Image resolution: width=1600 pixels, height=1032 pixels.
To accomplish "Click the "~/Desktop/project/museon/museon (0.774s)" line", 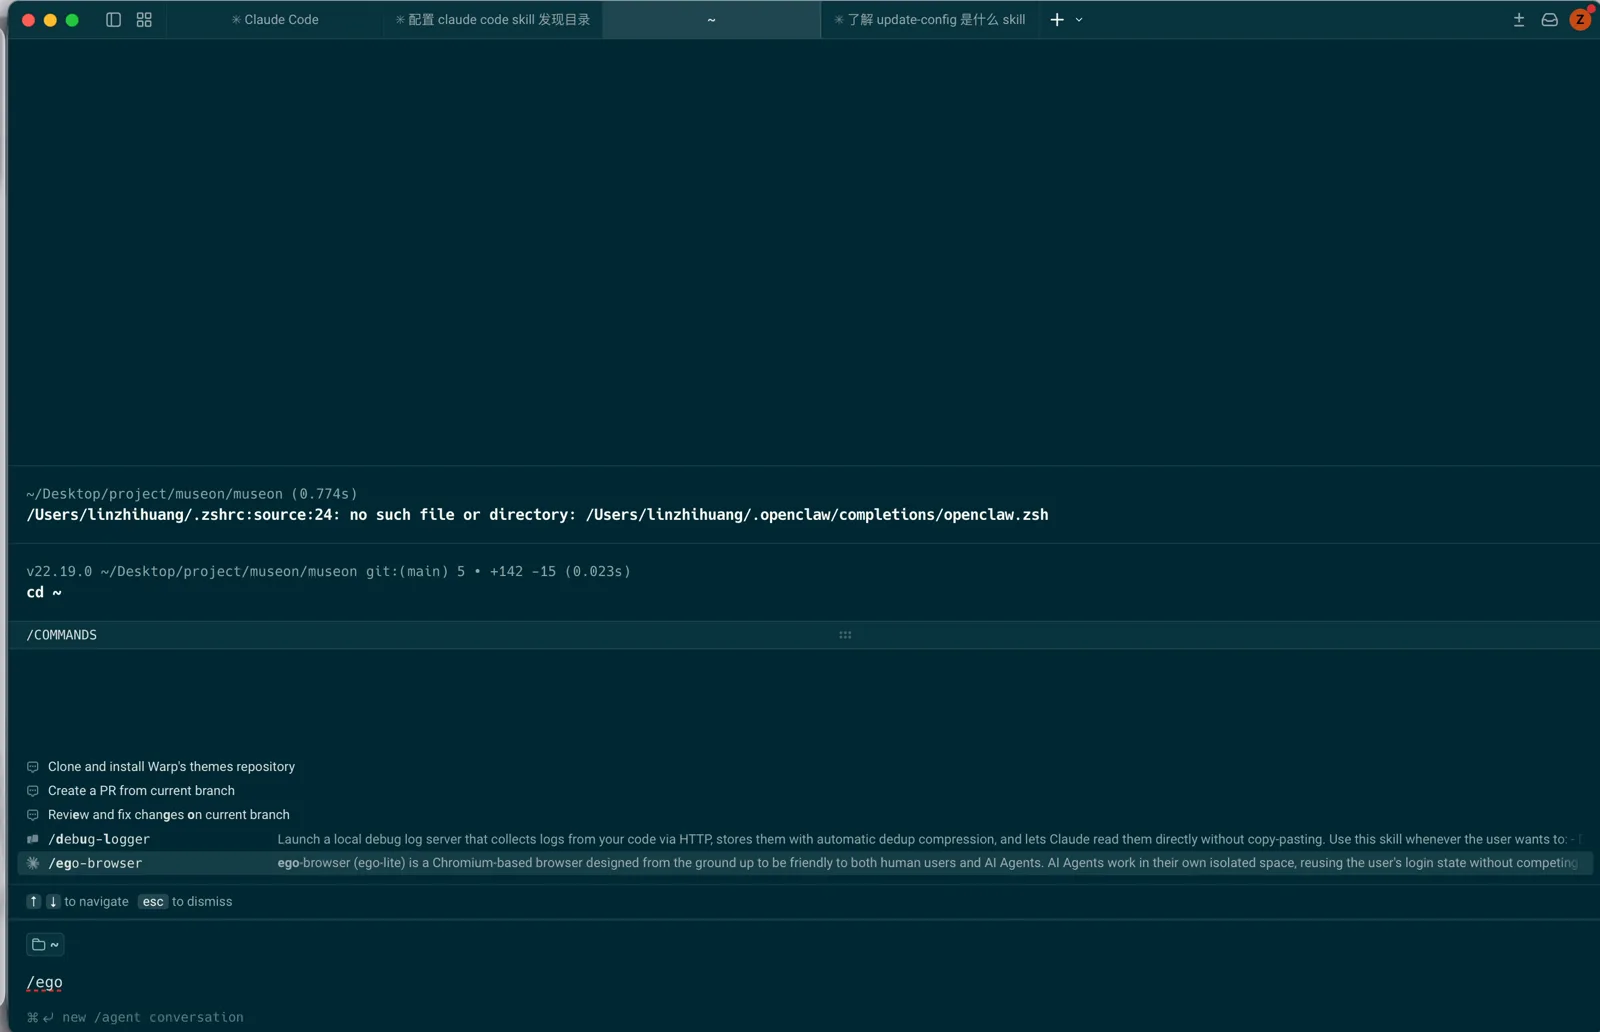I will (192, 494).
